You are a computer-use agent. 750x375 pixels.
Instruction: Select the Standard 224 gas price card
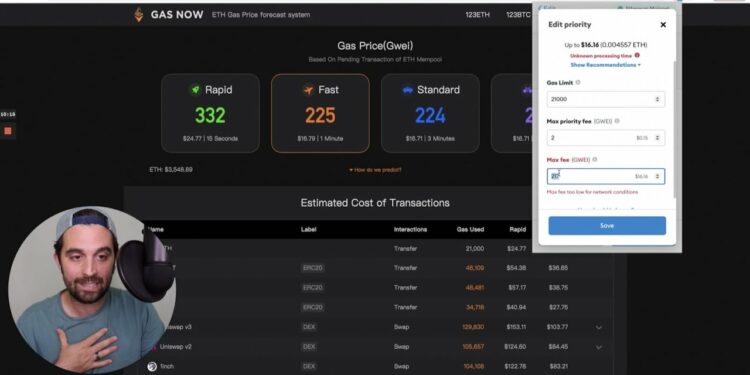click(430, 113)
